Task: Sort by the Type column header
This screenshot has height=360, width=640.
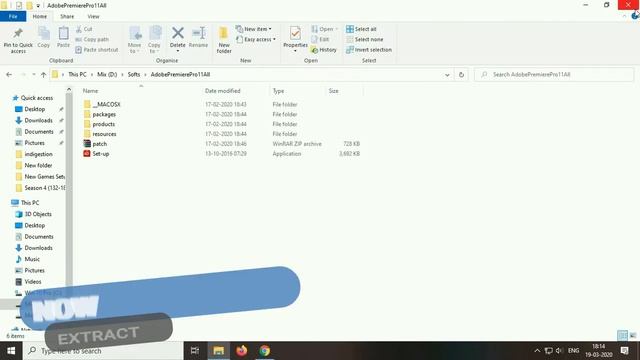Action: [278, 91]
